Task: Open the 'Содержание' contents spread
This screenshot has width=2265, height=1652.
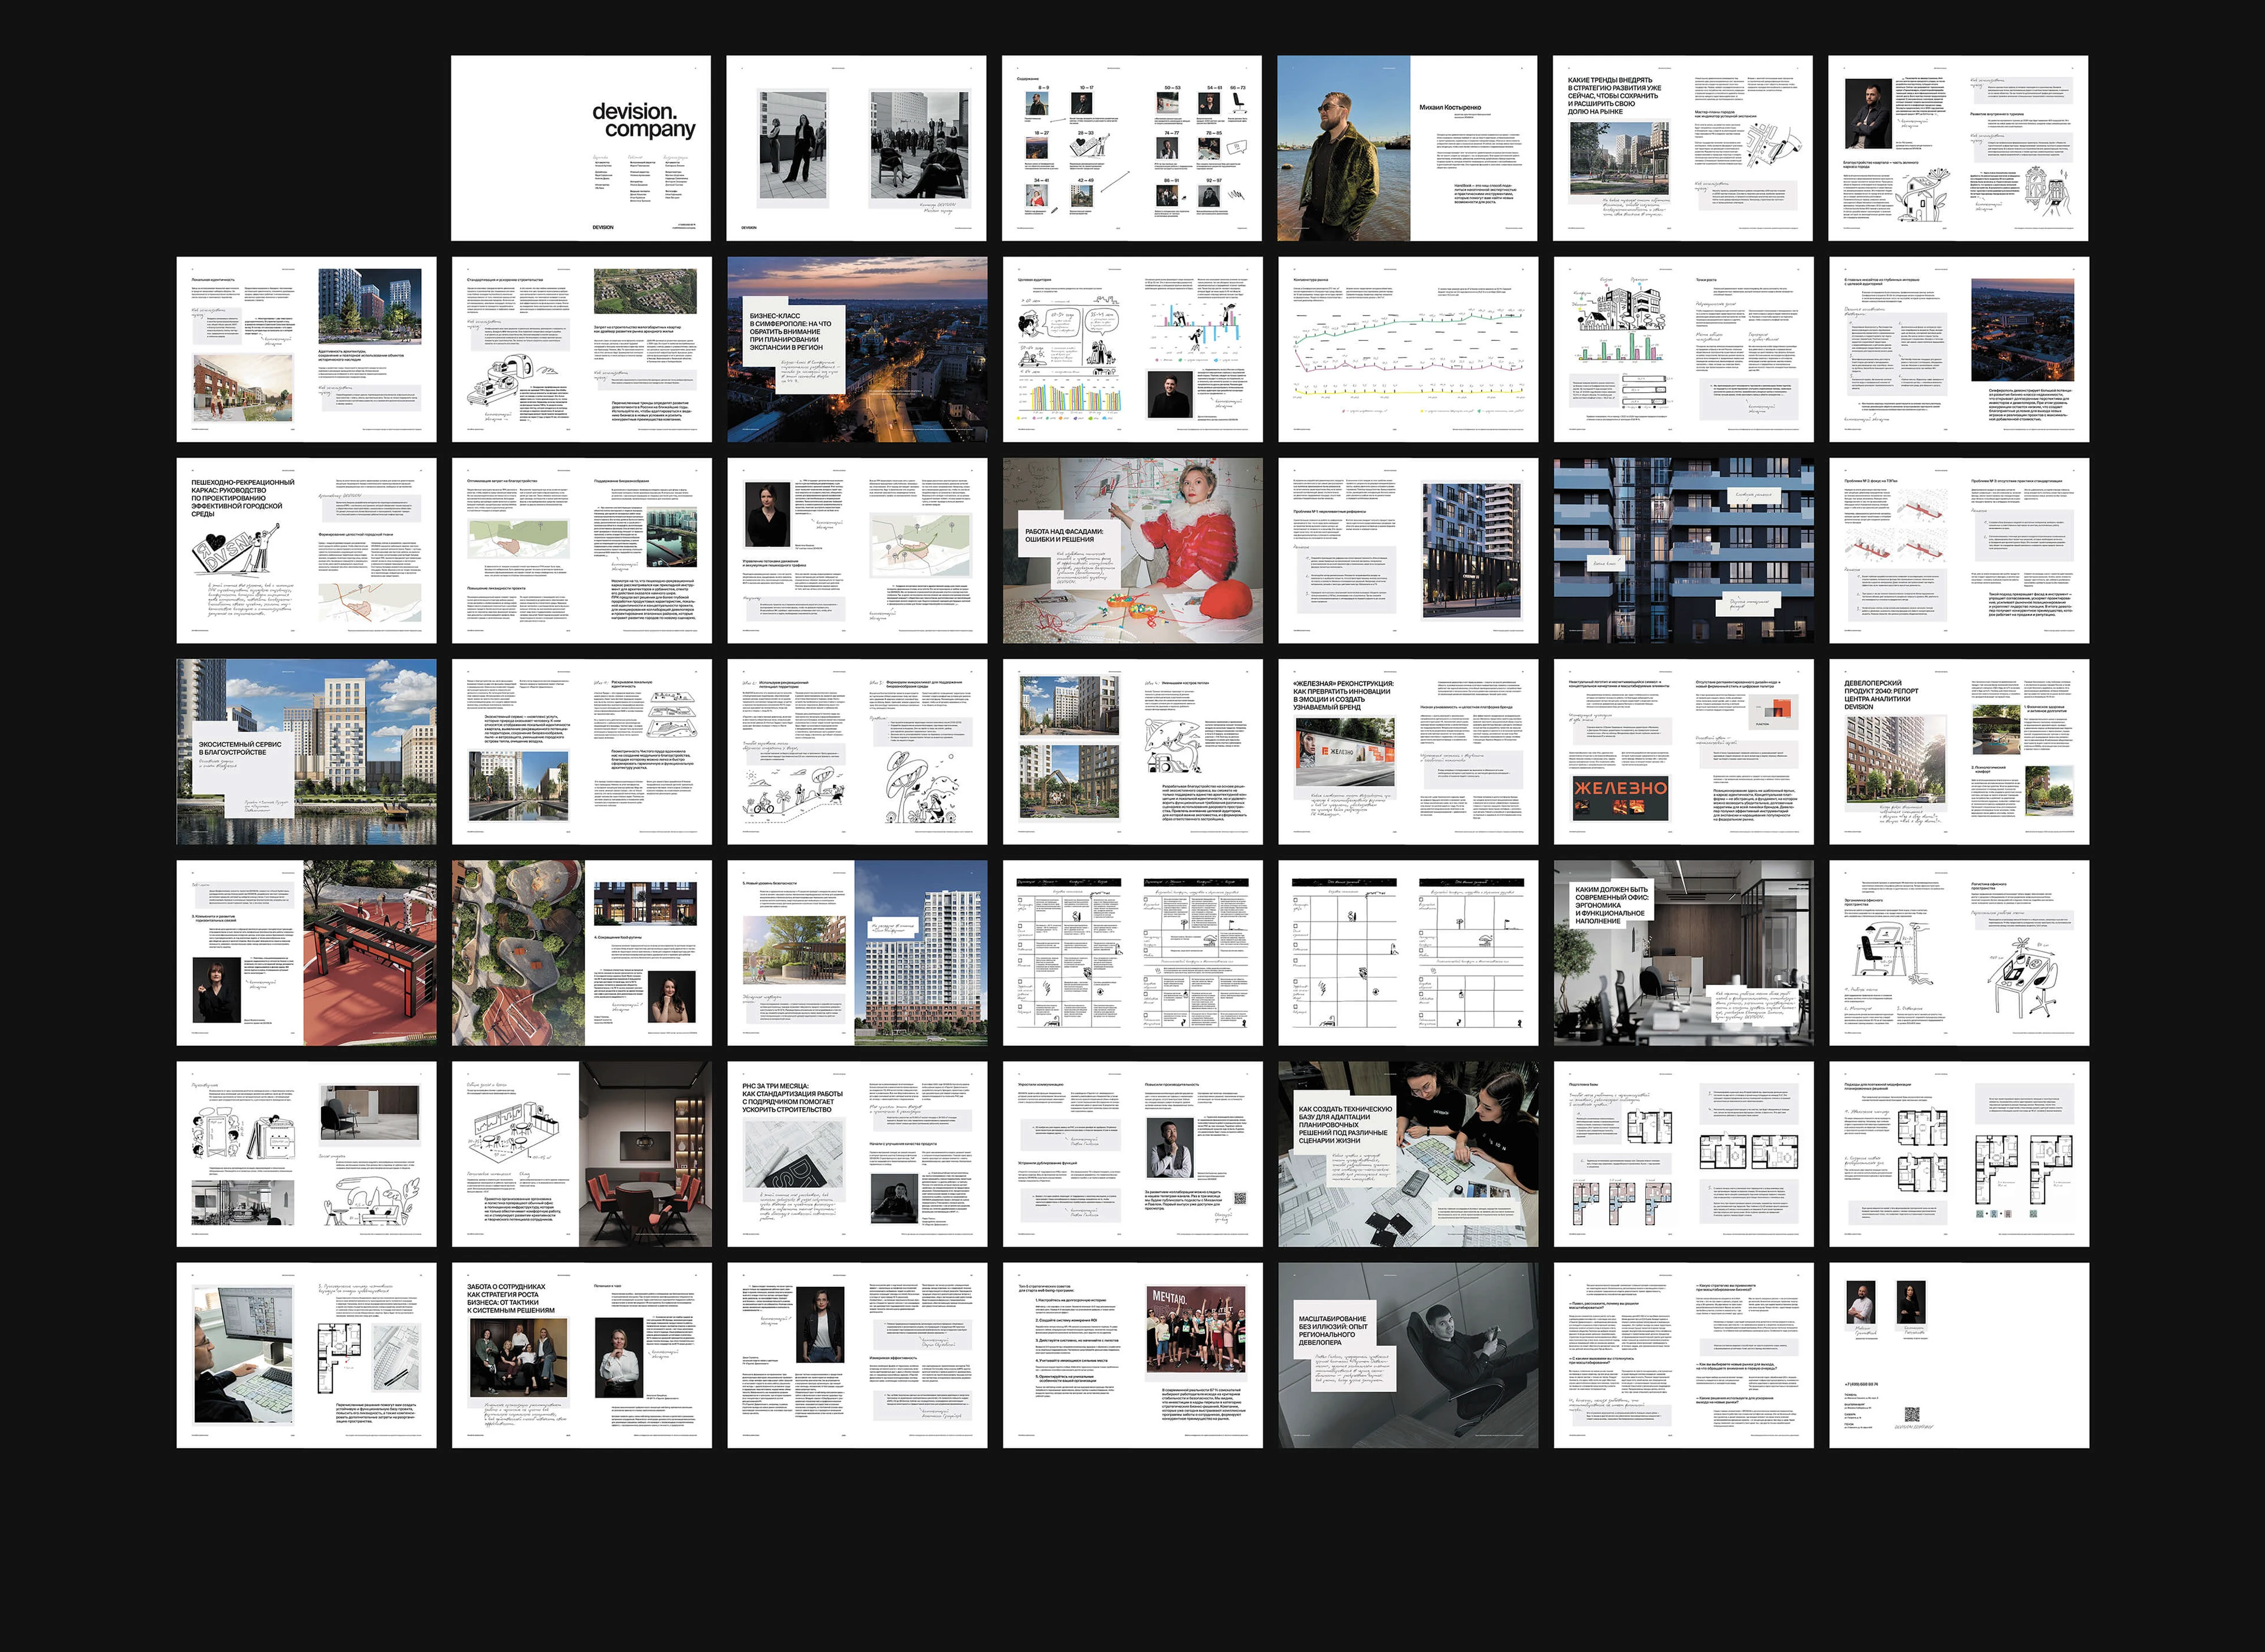Action: click(1132, 148)
